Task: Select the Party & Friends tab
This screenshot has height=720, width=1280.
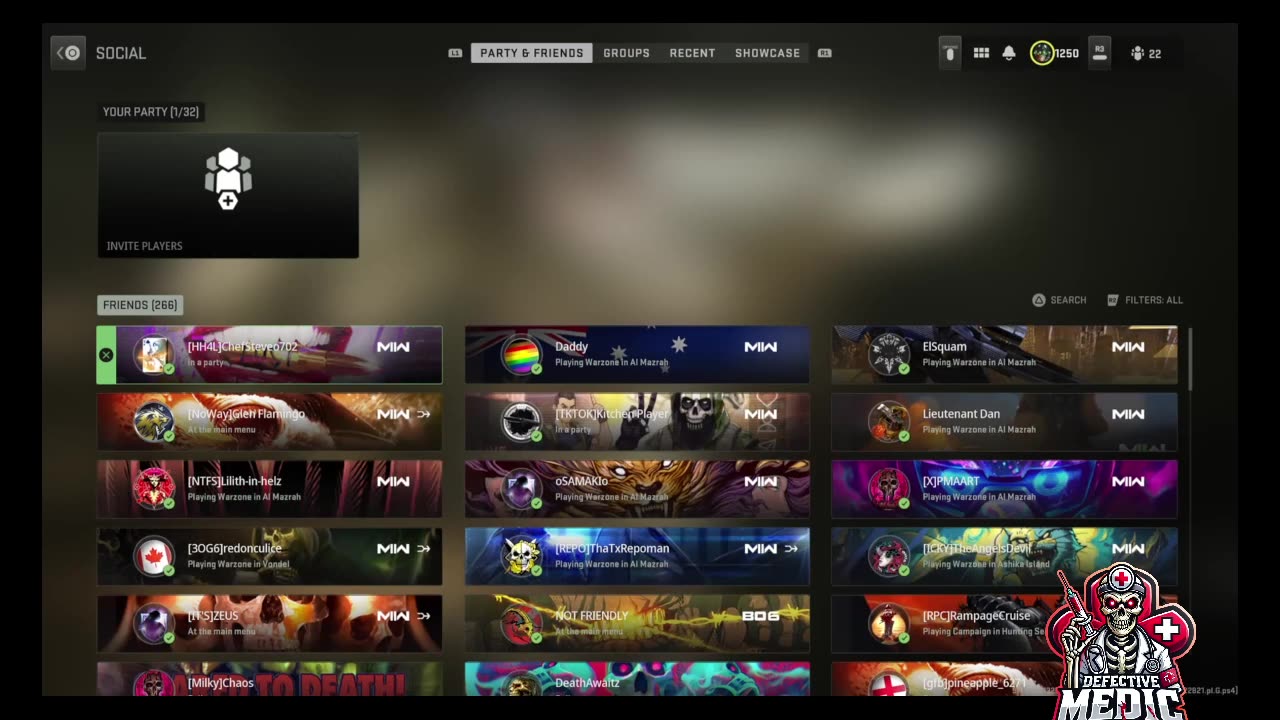Action: pos(531,53)
